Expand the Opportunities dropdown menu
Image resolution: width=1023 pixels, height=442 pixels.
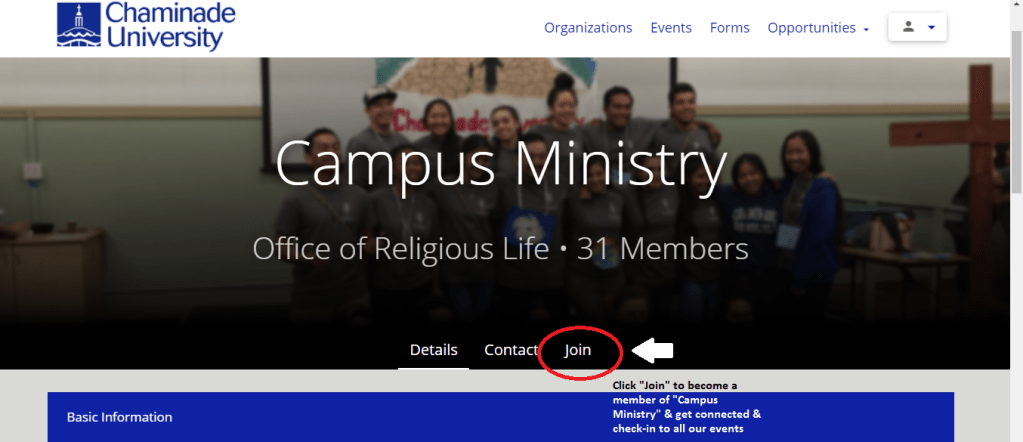click(x=818, y=28)
